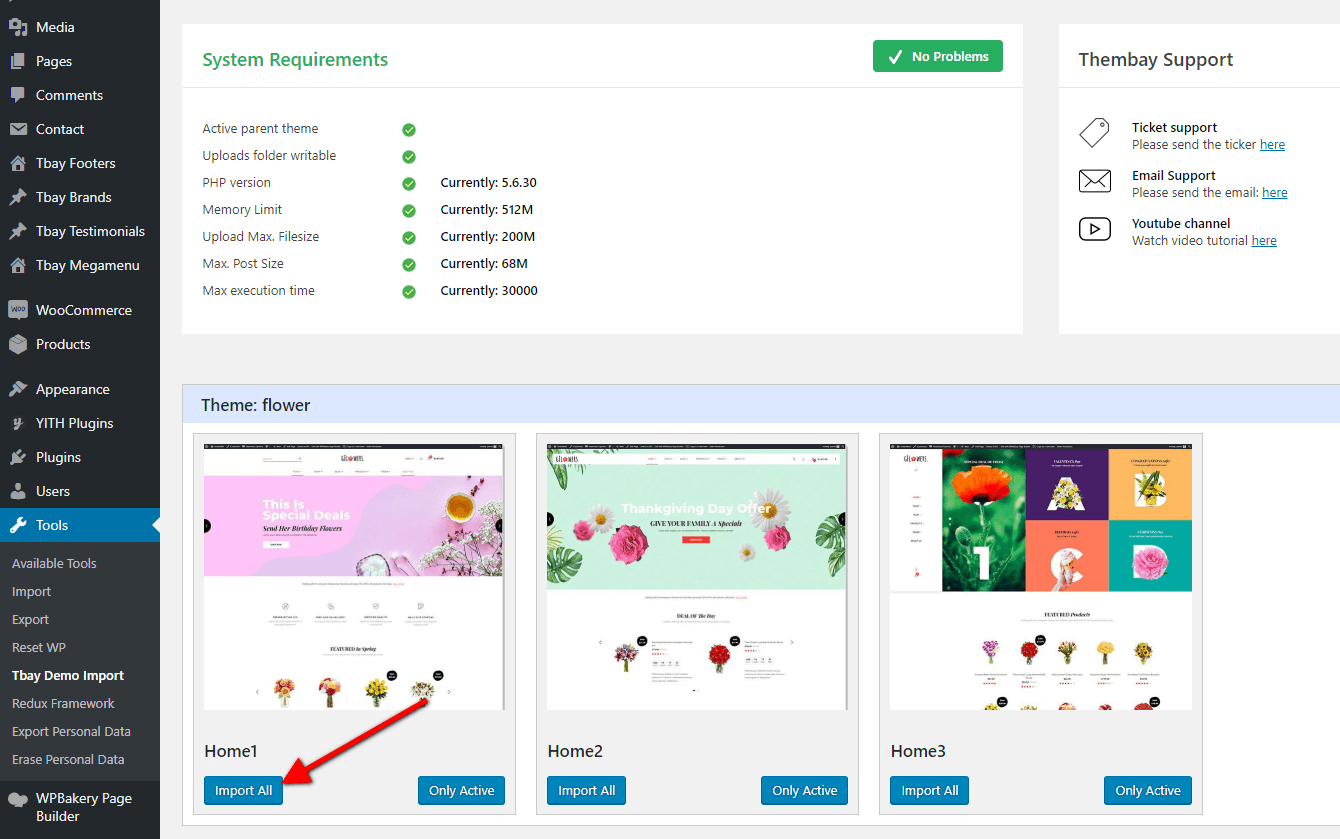1340x839 pixels.
Task: Follow the Email Support 'here' link
Action: point(1274,192)
